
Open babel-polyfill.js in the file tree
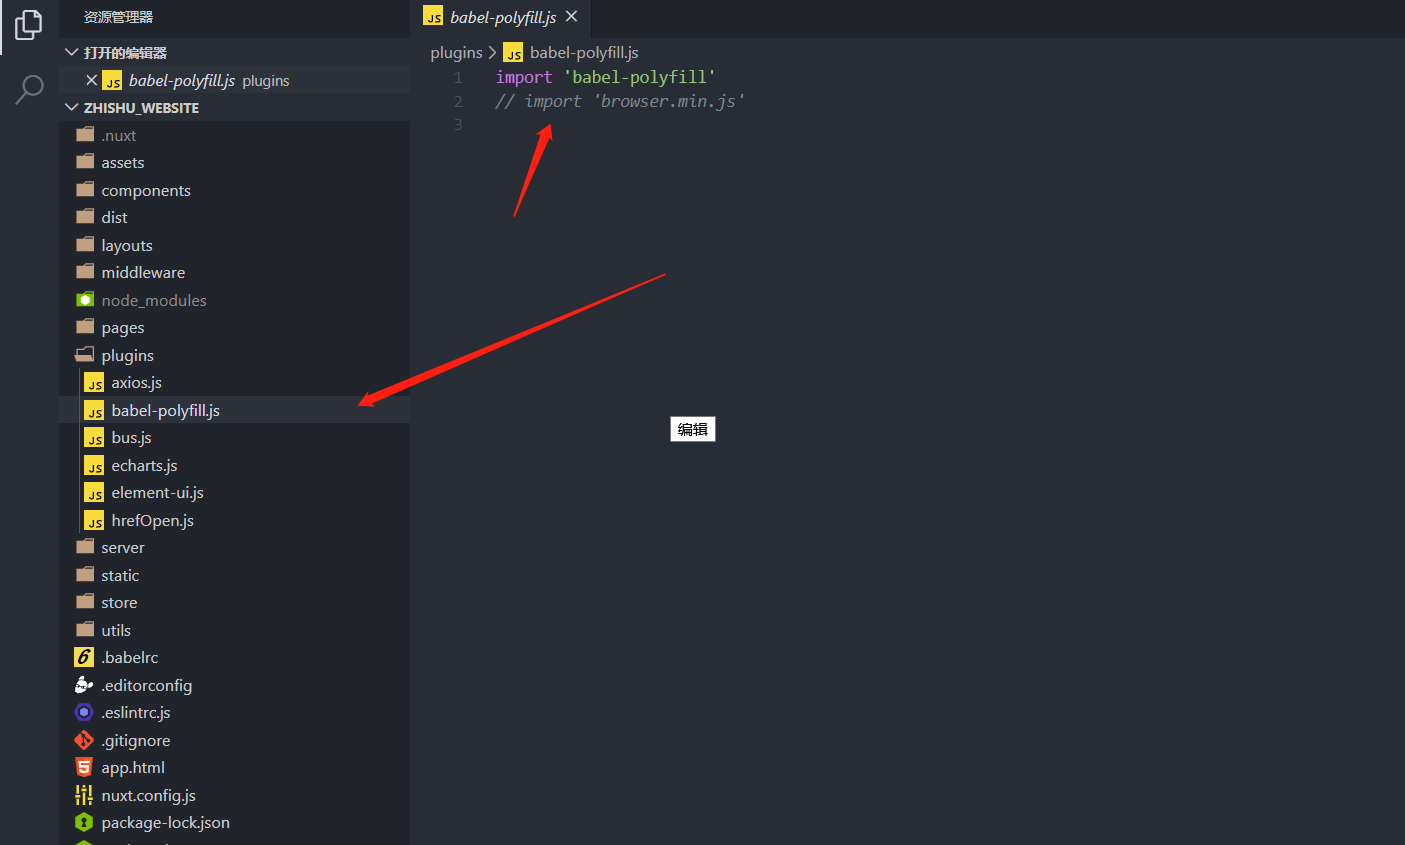234,410
